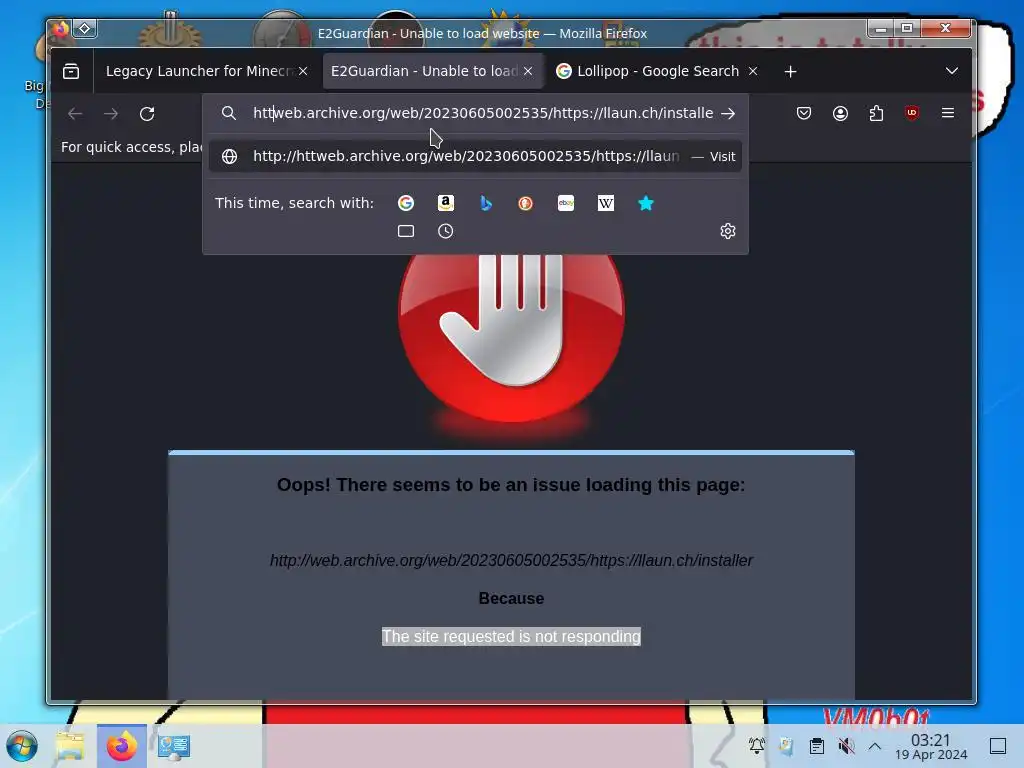Image resolution: width=1024 pixels, height=768 pixels.
Task: Reload the current page
Action: click(x=147, y=114)
